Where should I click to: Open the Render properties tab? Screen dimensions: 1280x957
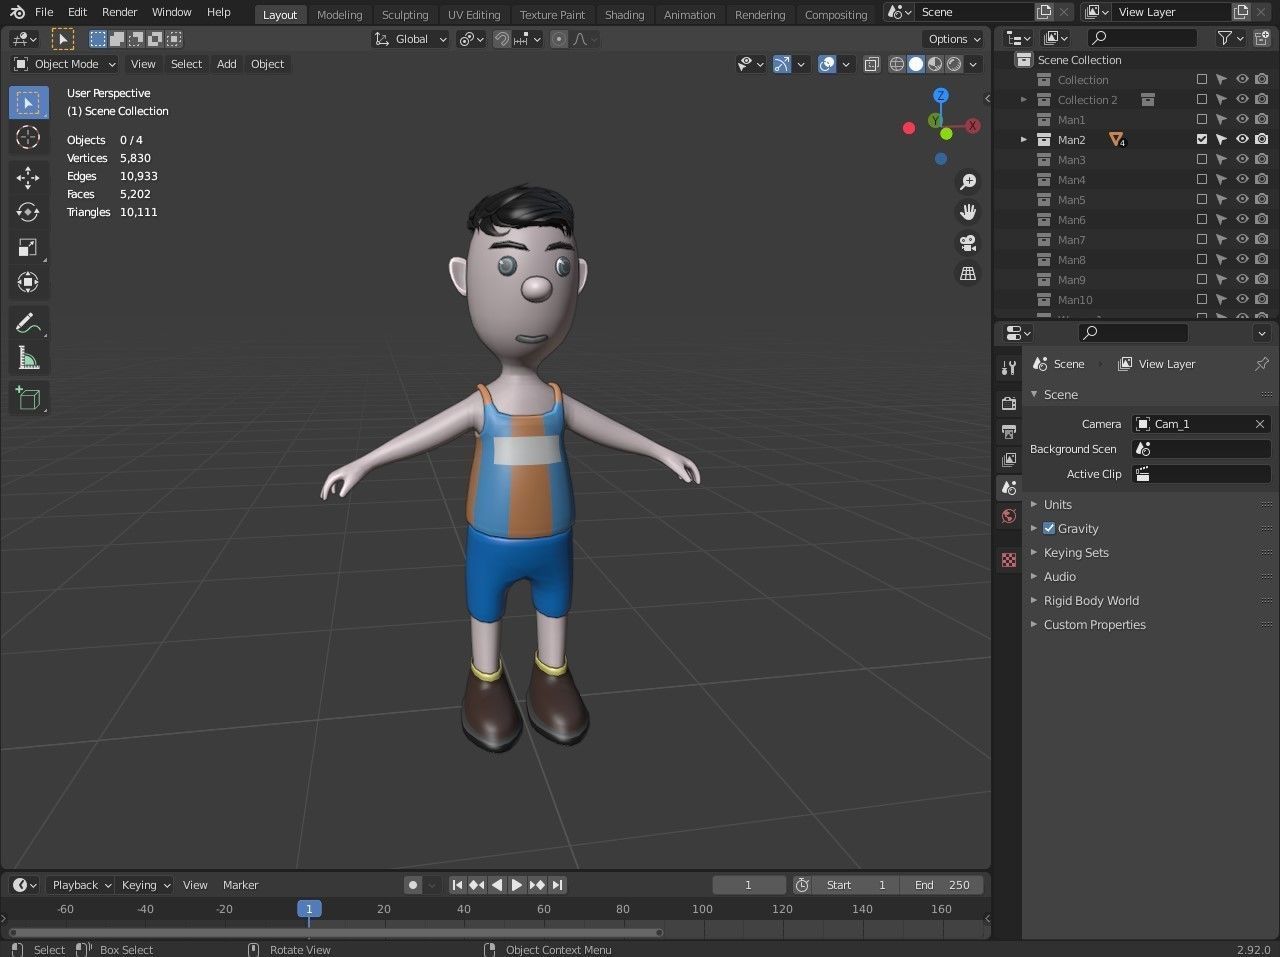(x=1009, y=403)
